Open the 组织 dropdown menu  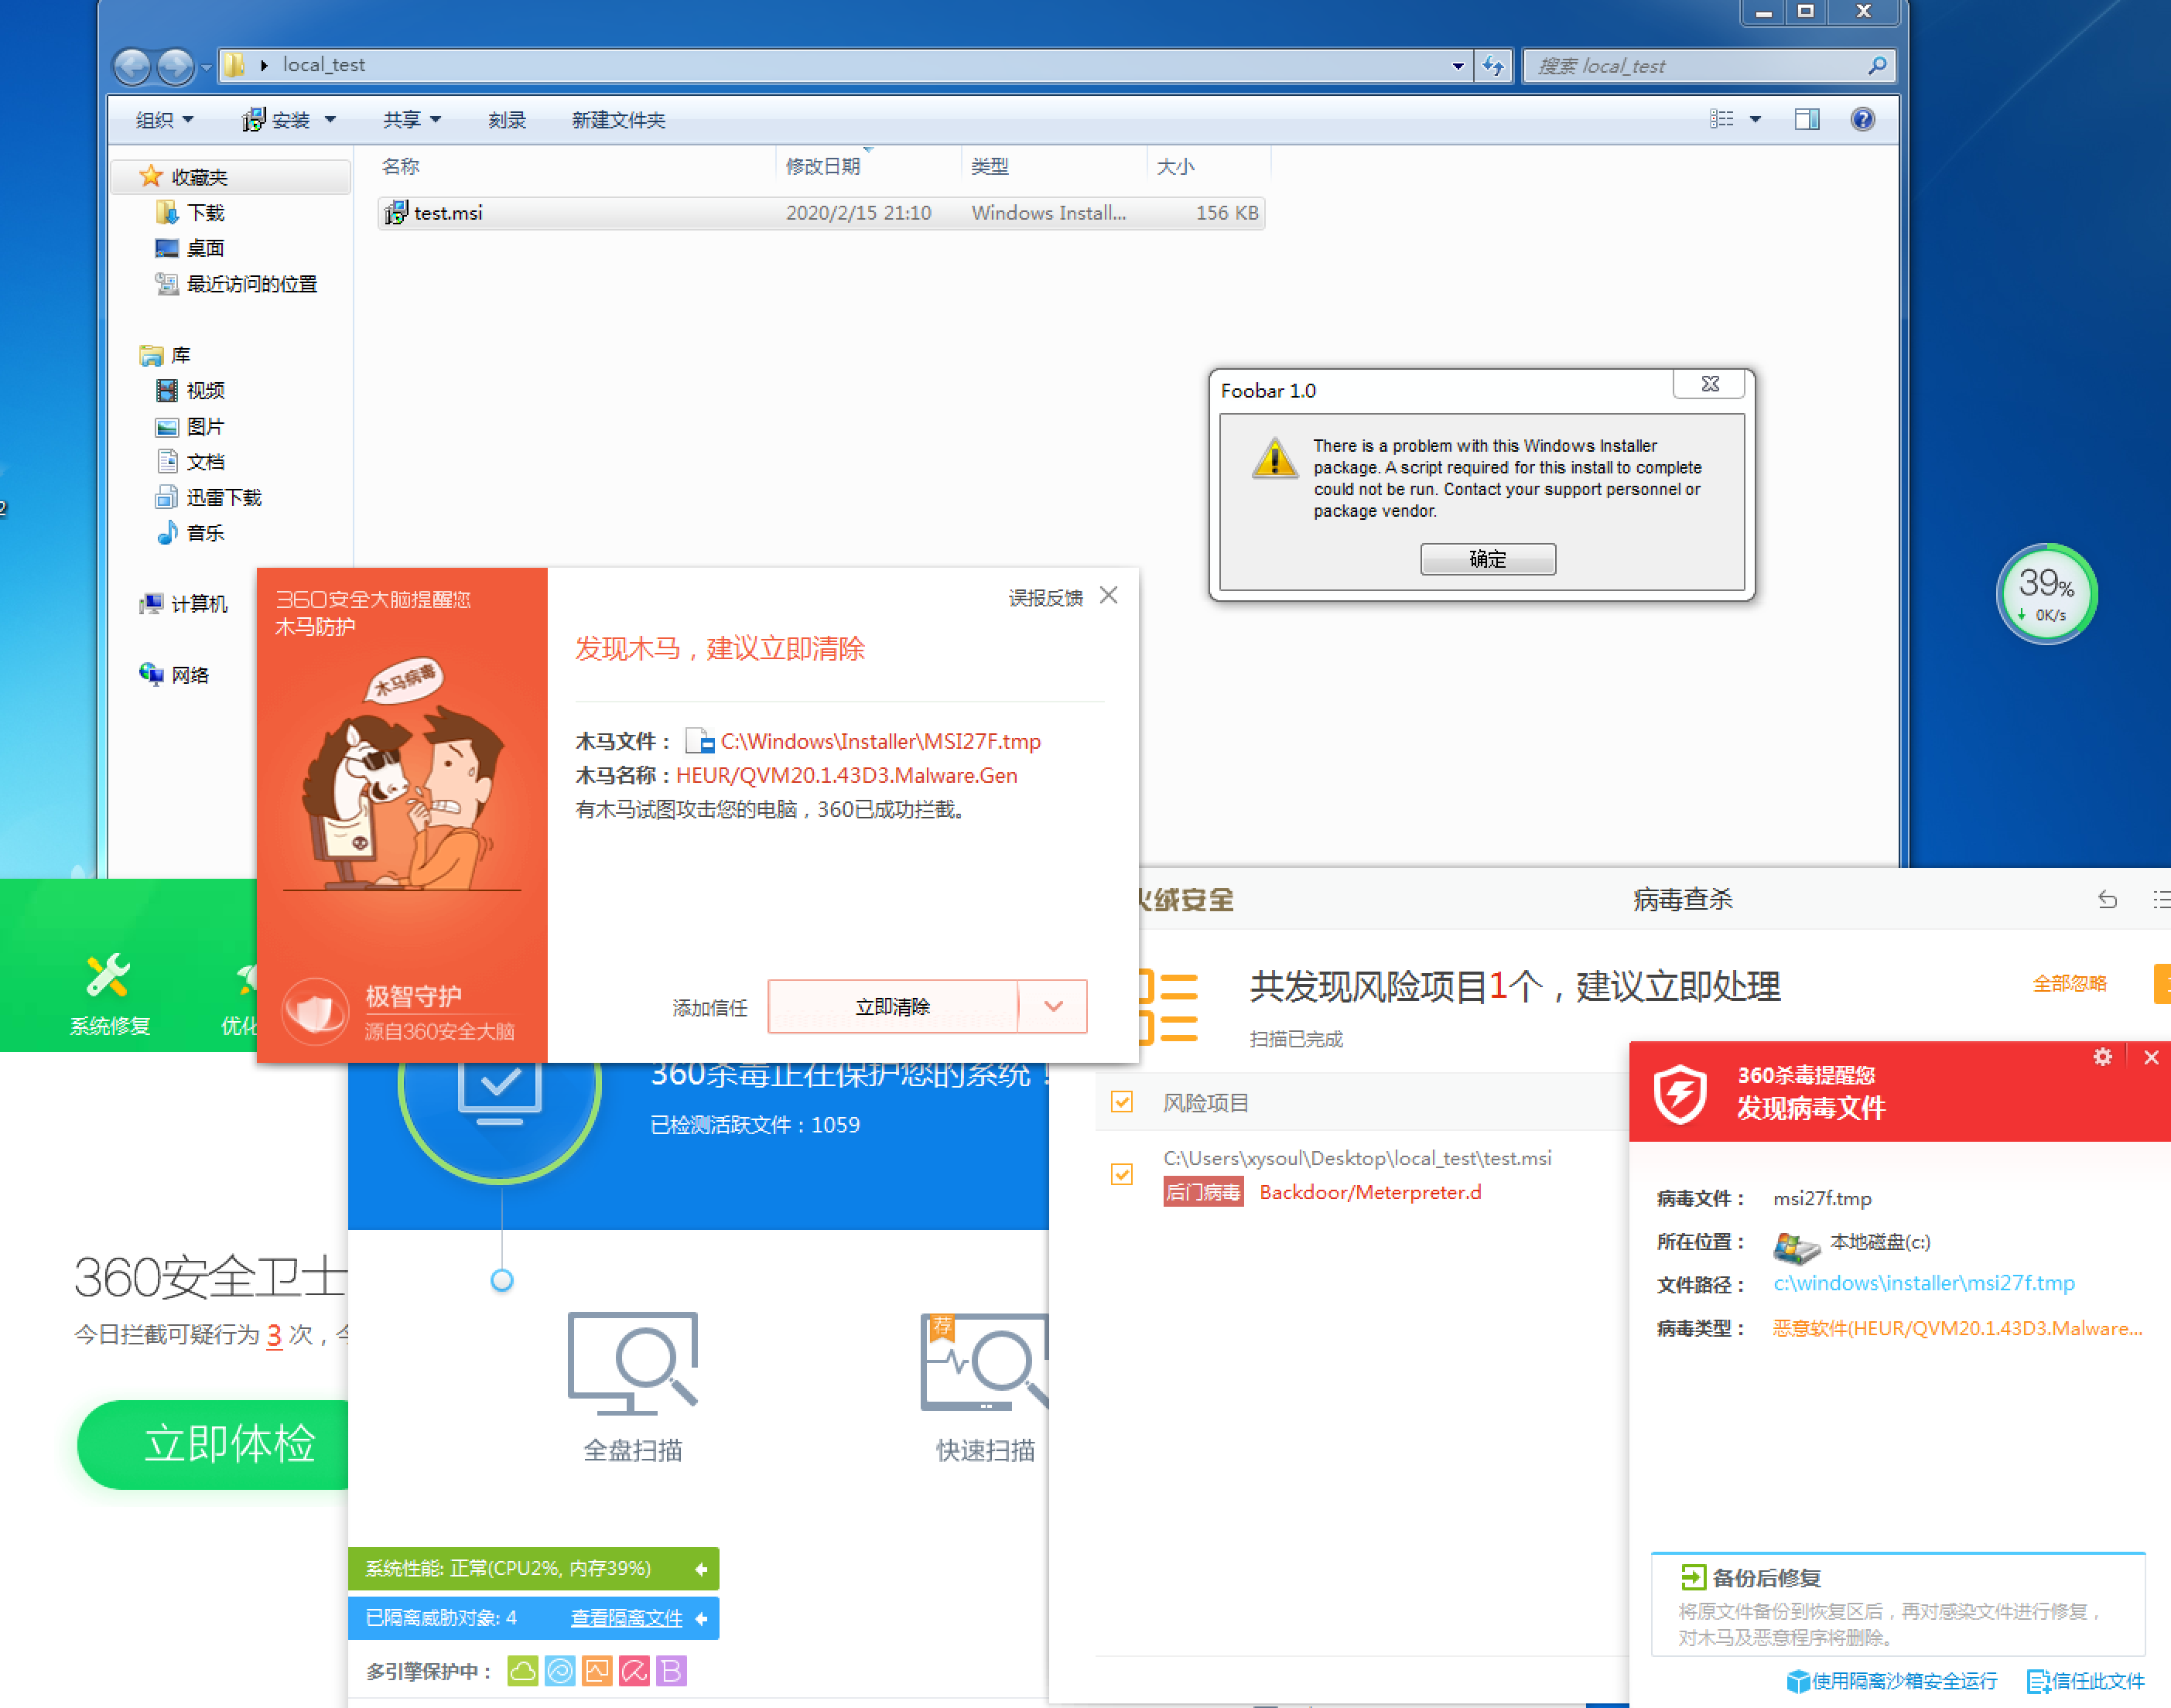(x=165, y=120)
